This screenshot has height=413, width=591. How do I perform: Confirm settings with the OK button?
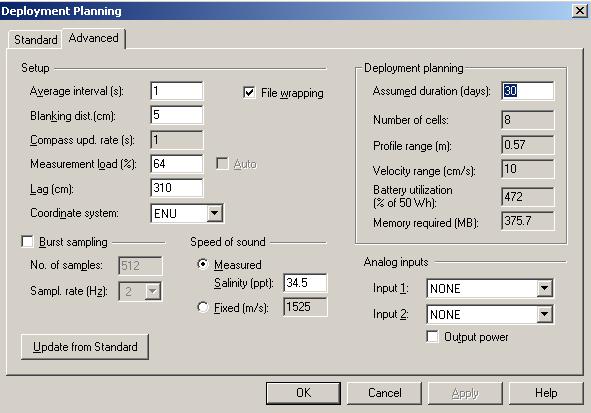tap(303, 393)
